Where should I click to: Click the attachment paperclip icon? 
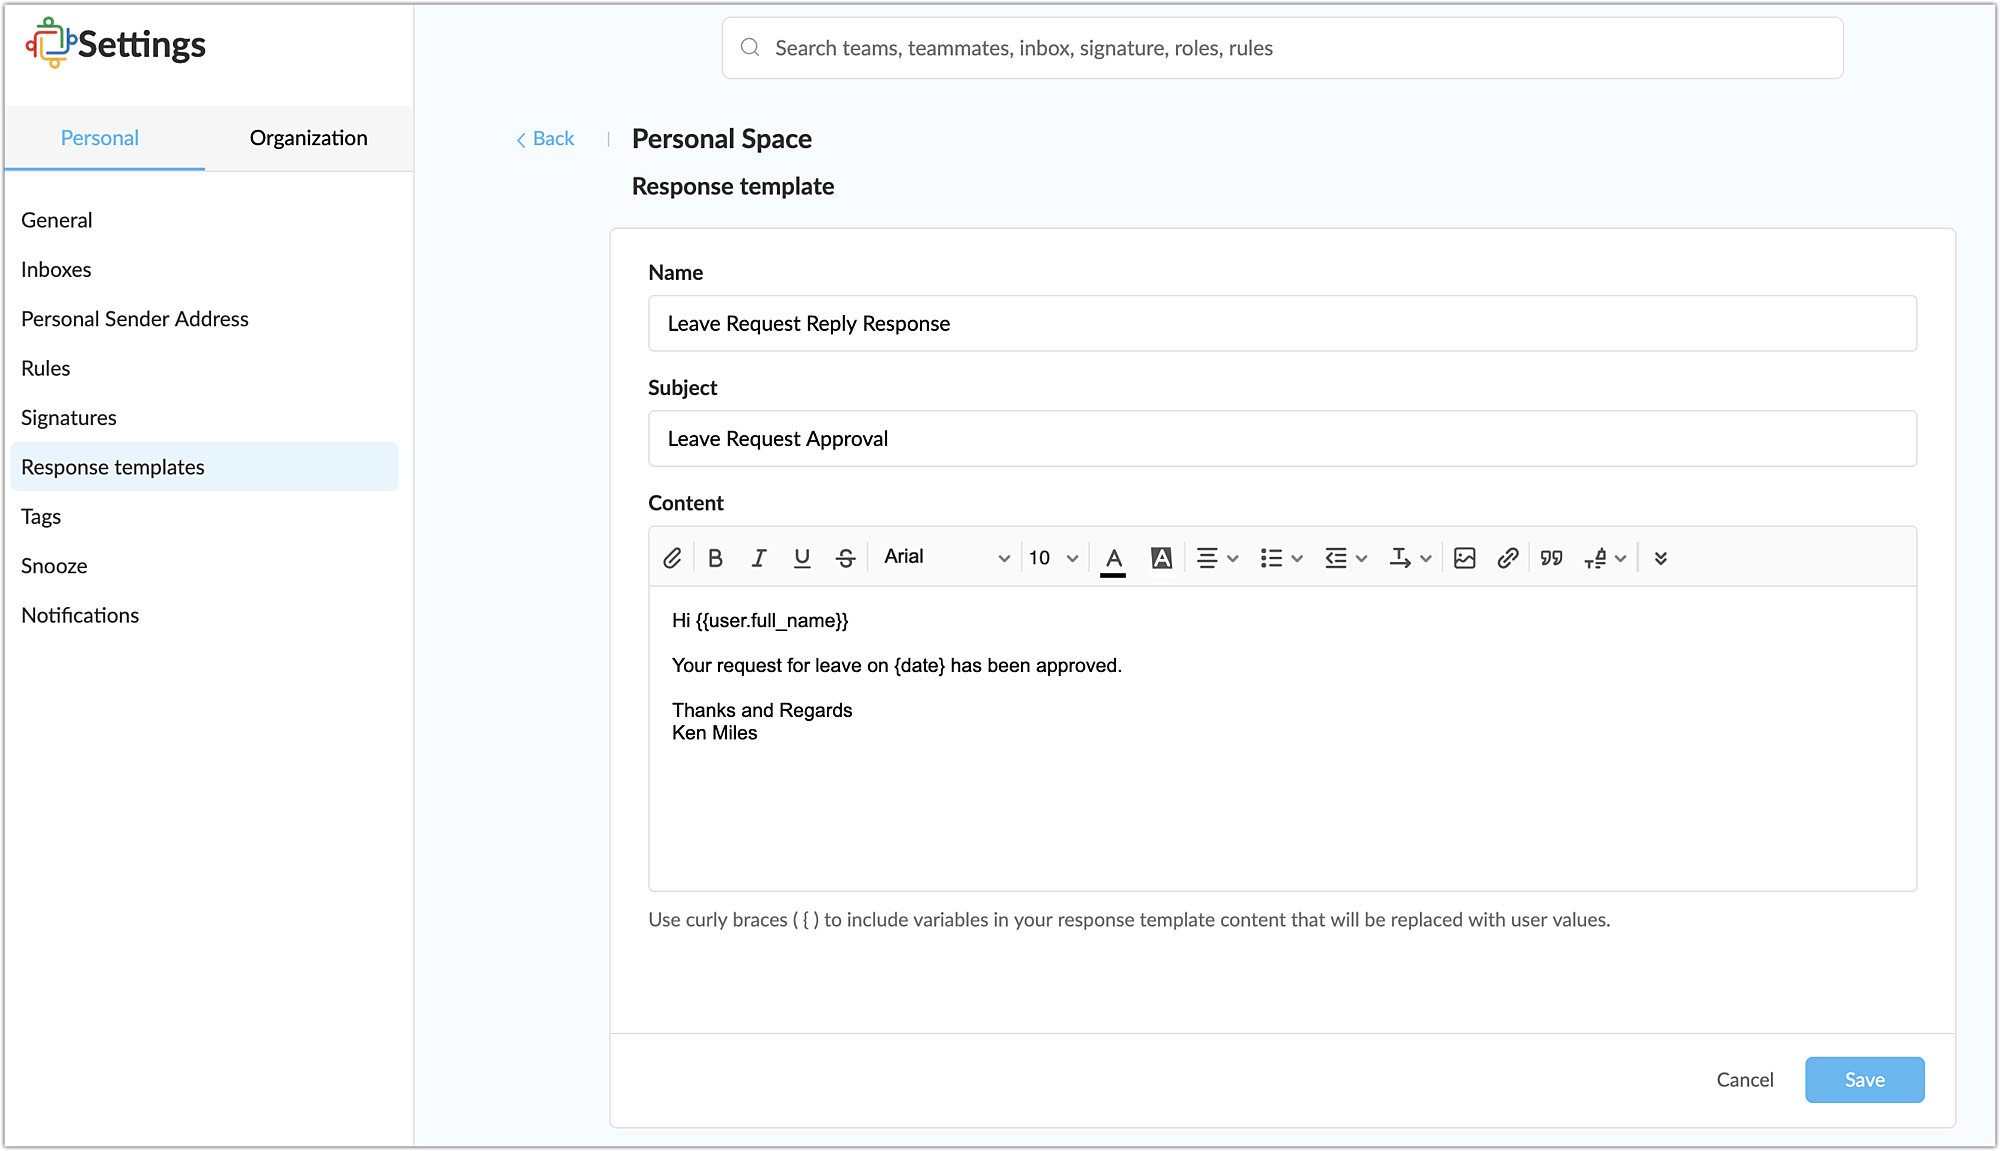[672, 558]
